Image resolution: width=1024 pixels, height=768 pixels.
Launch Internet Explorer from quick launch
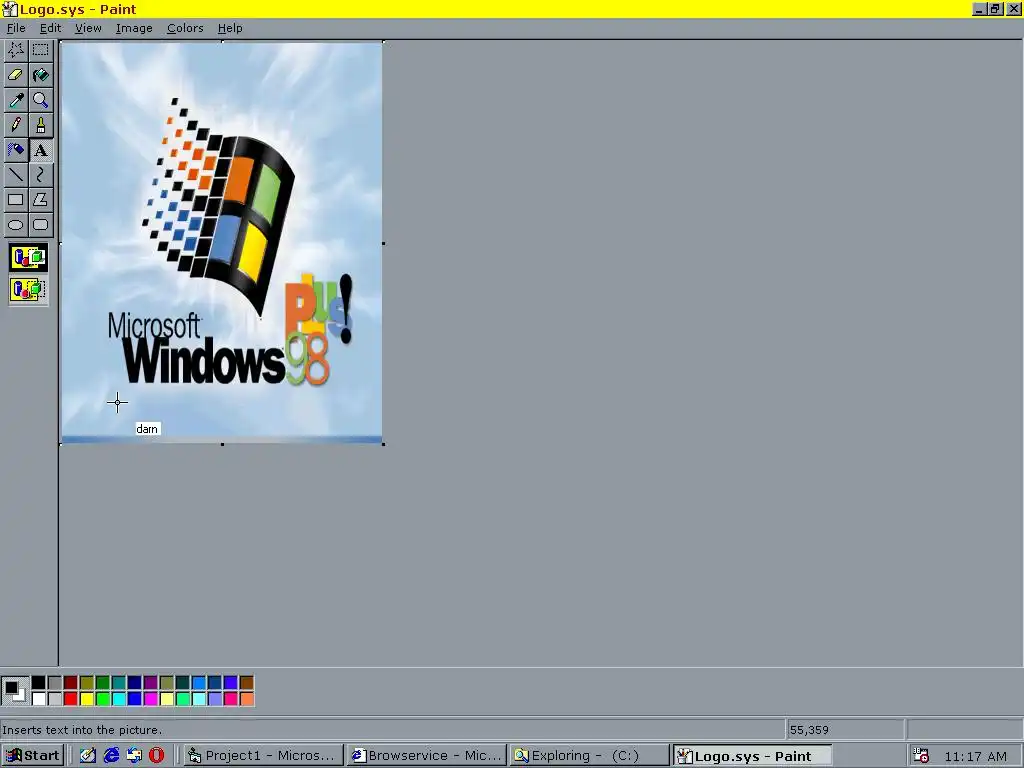coord(111,756)
